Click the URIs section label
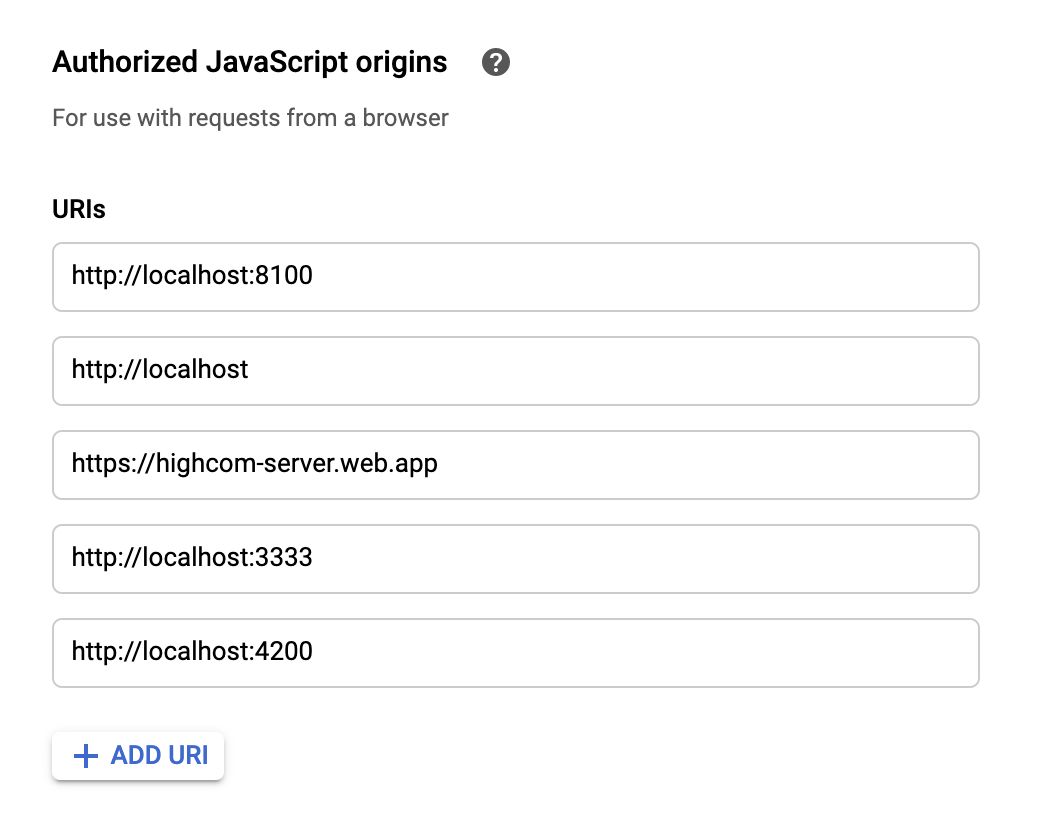 [79, 210]
